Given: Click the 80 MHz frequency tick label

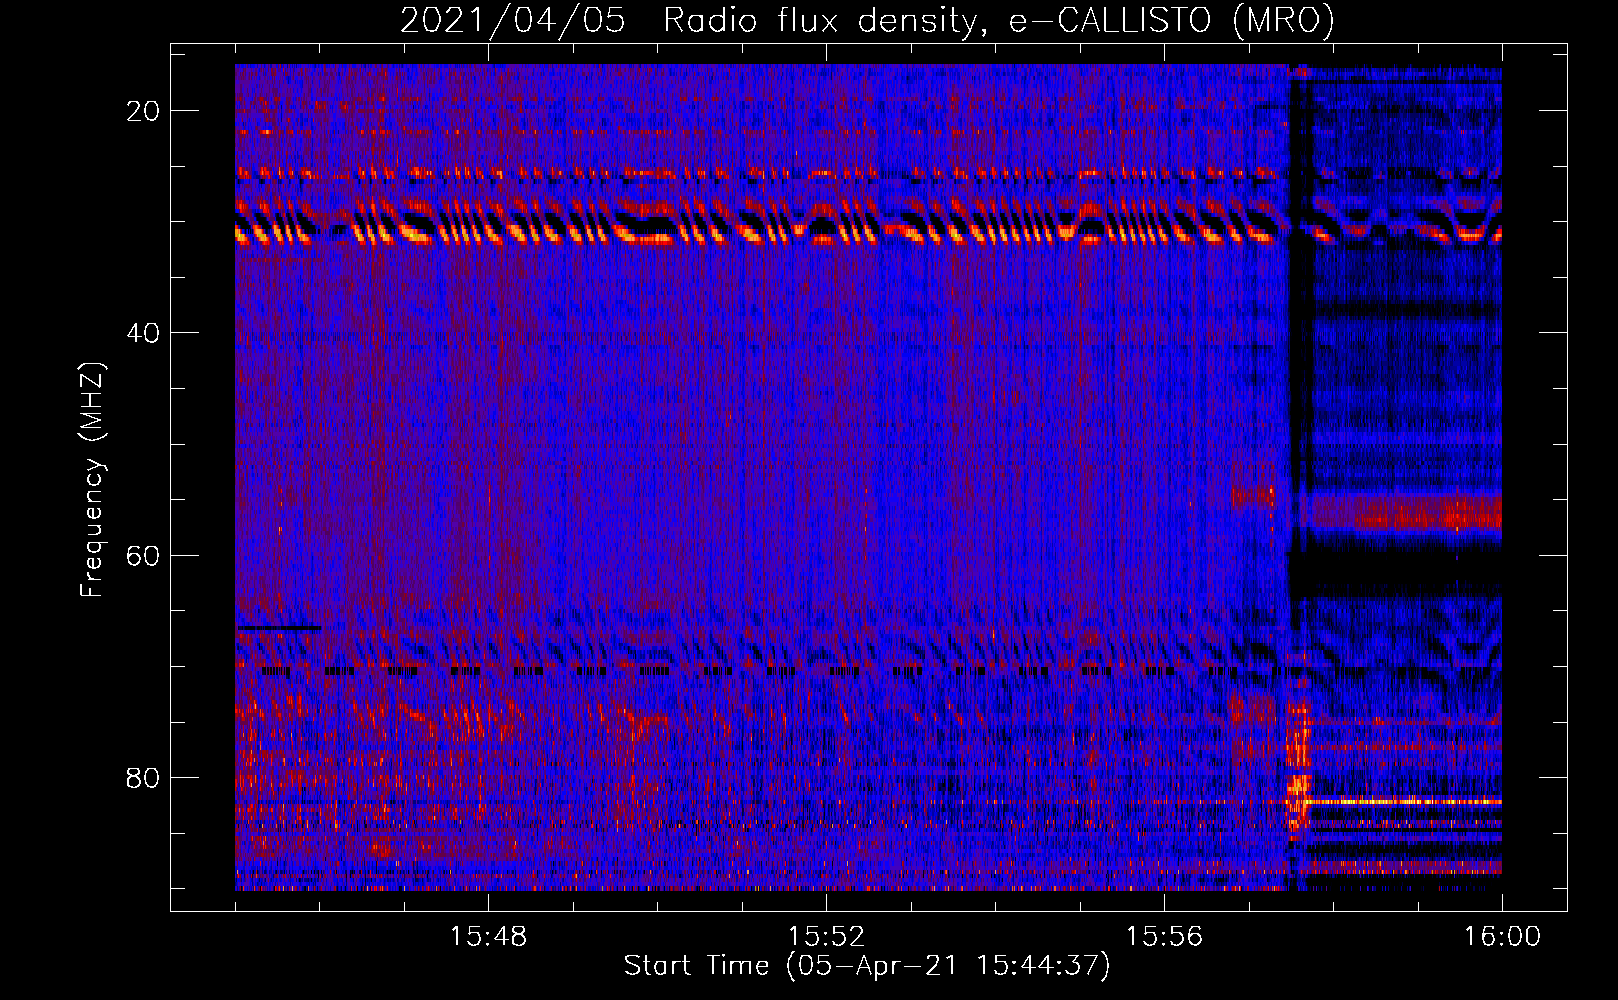Looking at the screenshot, I should click(144, 778).
